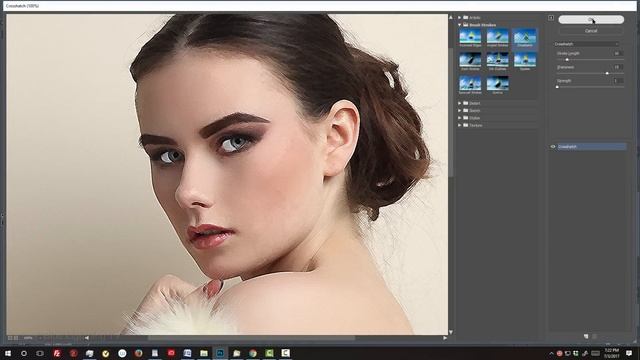The height and width of the screenshot is (360, 640).
Task: Select the Spatter filter thumbnail
Action: 524,62
